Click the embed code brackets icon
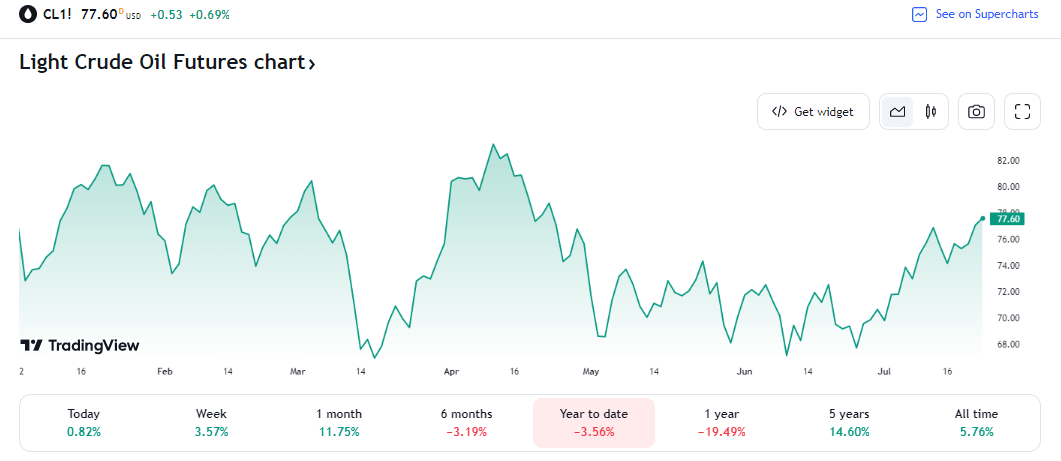The height and width of the screenshot is (461, 1061). point(779,112)
